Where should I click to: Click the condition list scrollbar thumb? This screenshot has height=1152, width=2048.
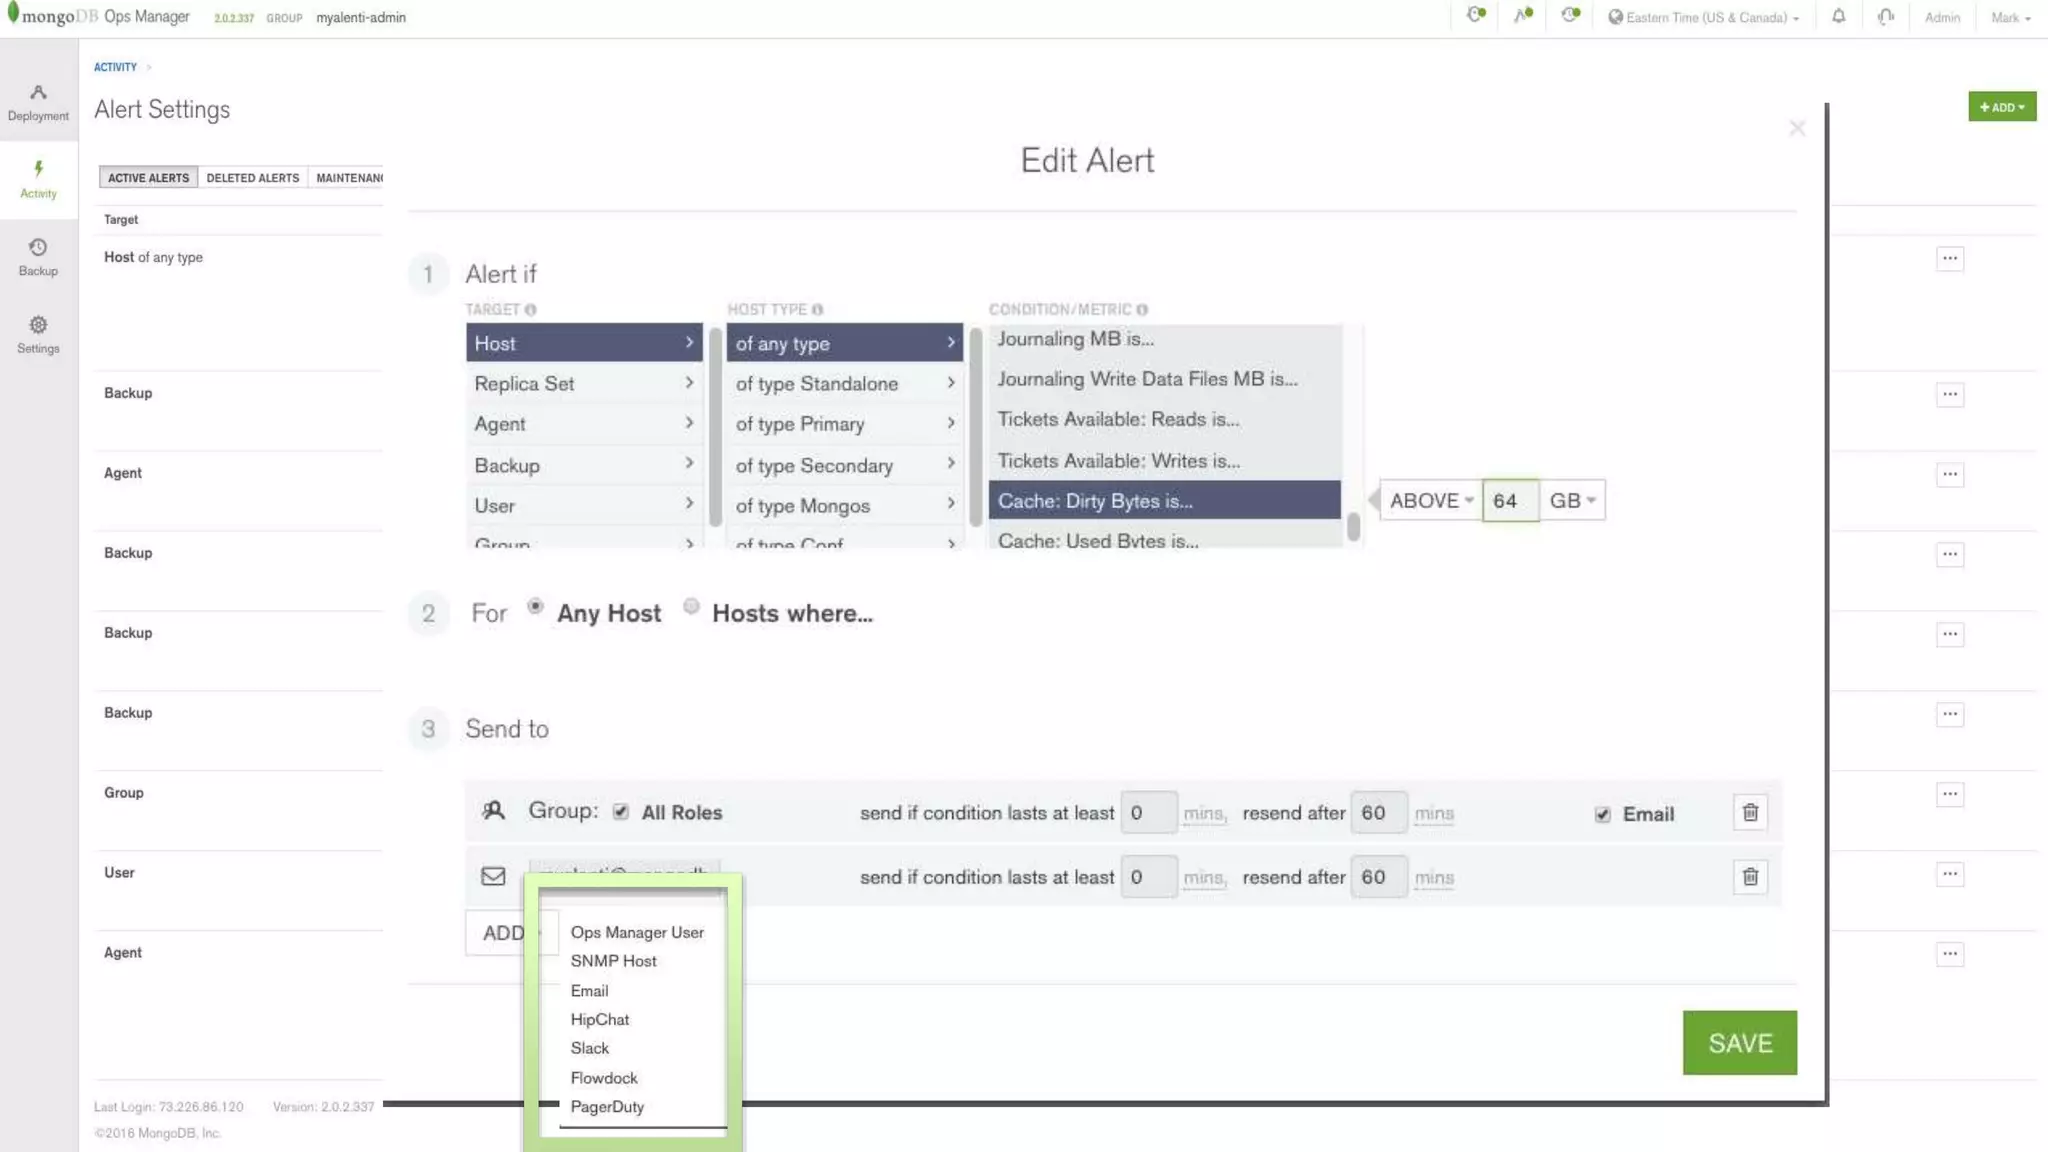[1353, 526]
